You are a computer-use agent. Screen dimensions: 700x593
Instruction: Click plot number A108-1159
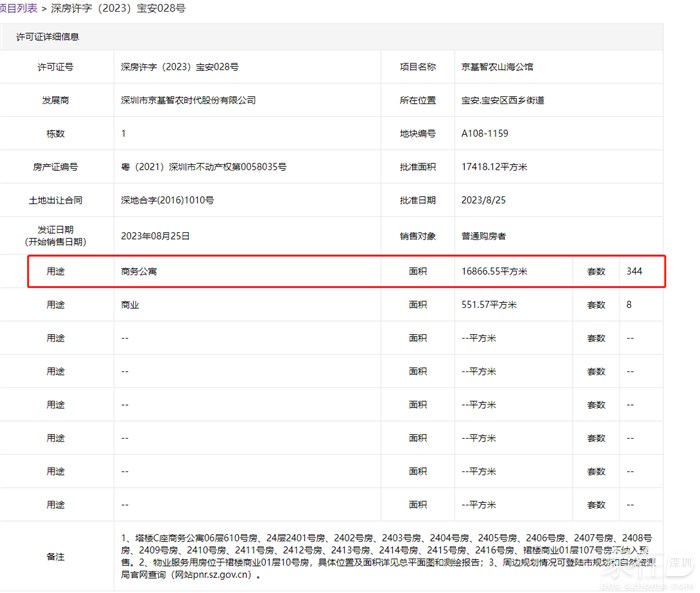click(x=485, y=134)
